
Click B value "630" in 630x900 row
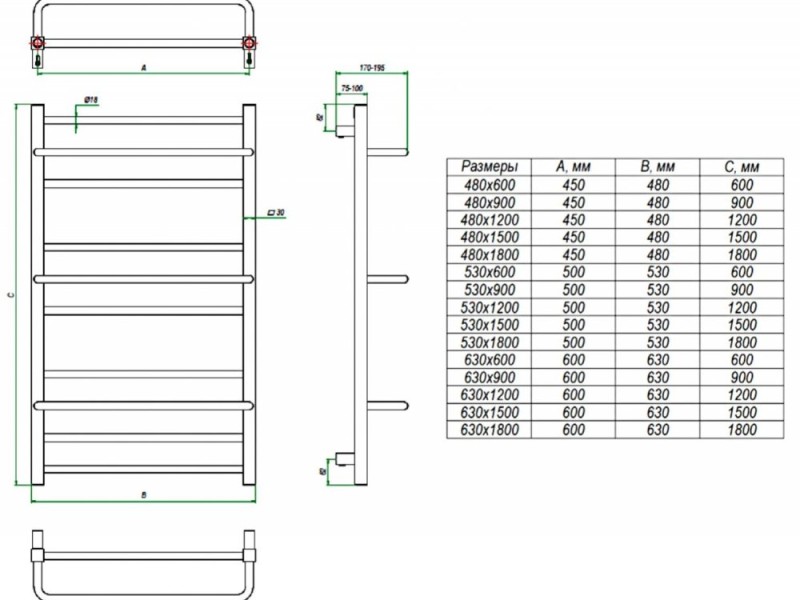pos(657,377)
